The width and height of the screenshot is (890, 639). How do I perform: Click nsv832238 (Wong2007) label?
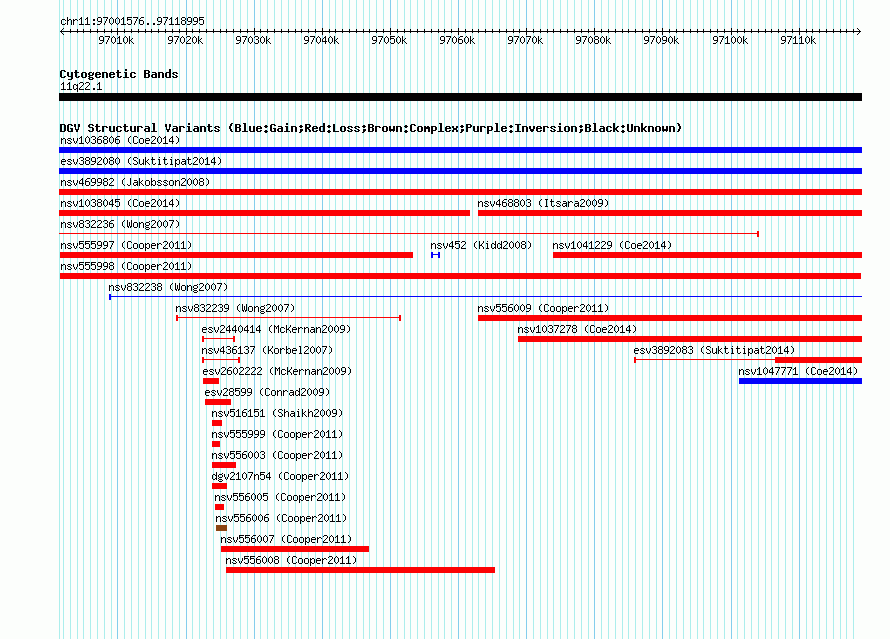168,287
